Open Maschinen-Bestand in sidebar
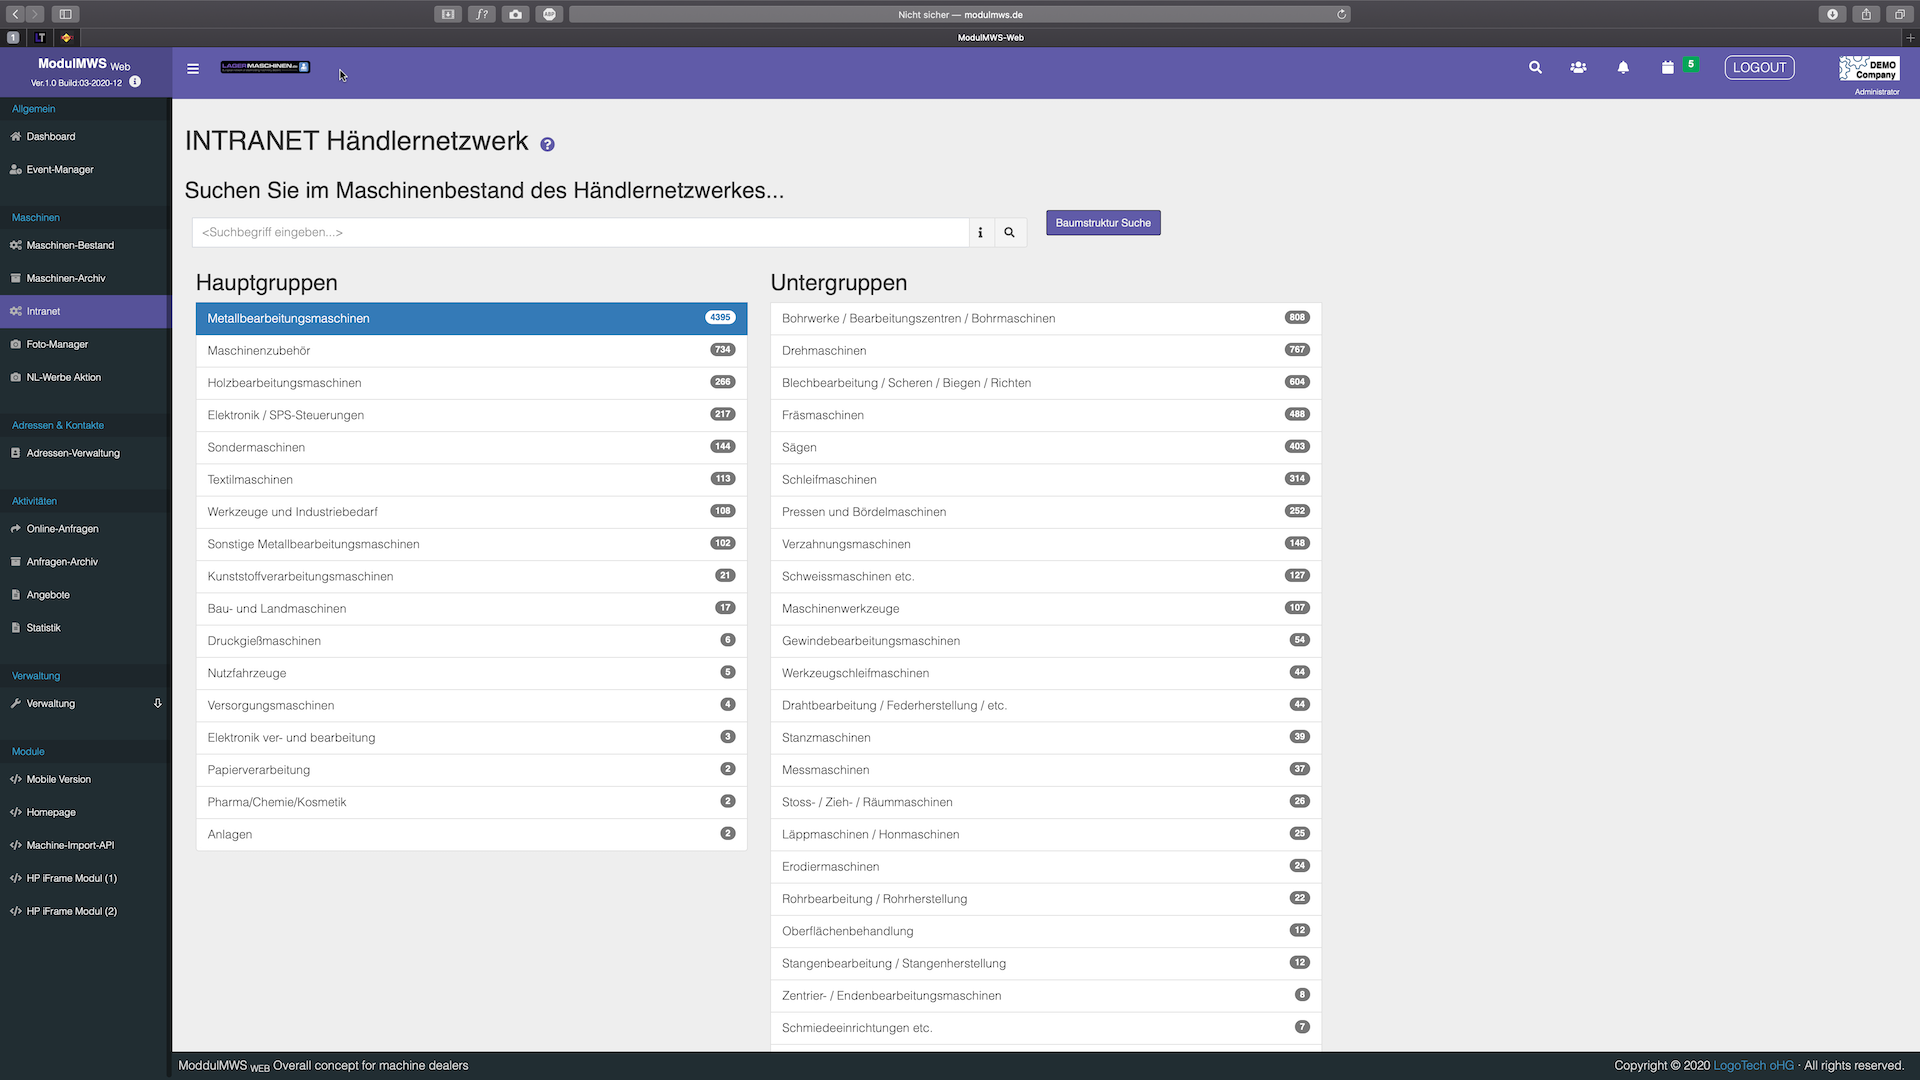Screen dimensions: 1920x1080 point(70,246)
